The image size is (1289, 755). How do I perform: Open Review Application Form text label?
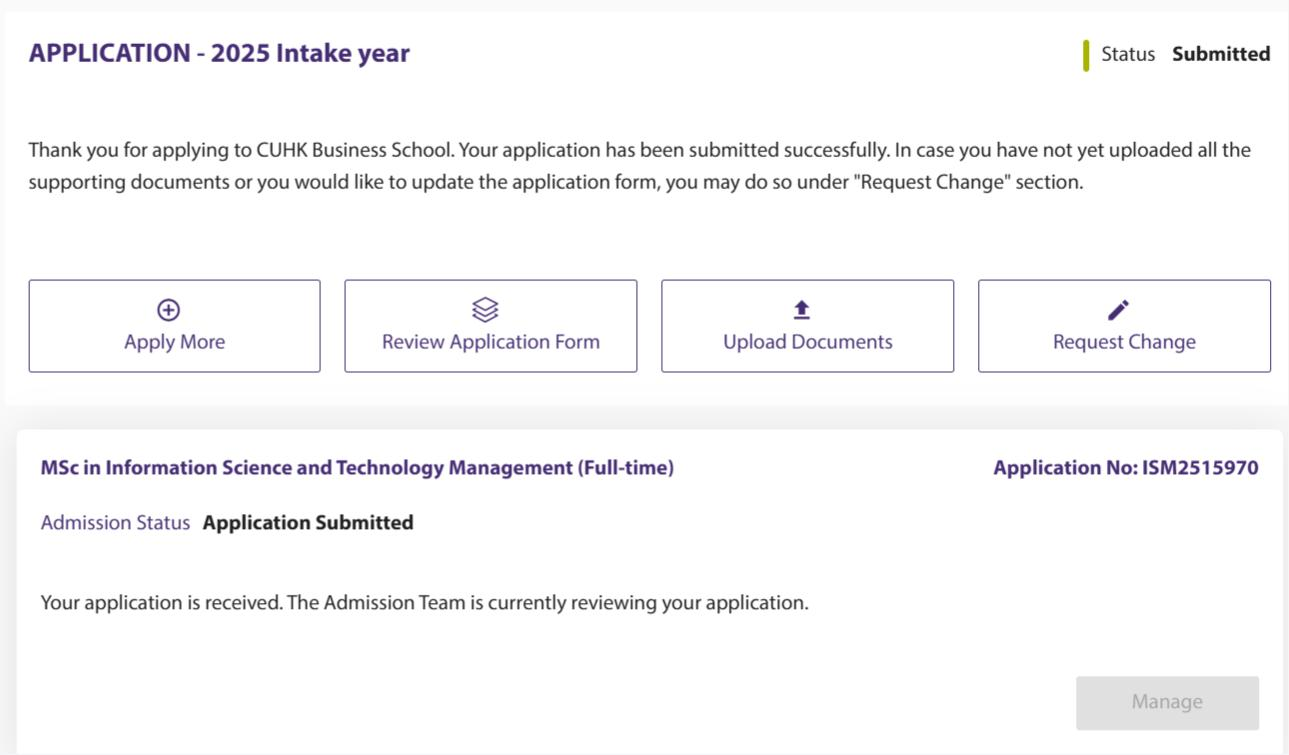pyautogui.click(x=490, y=342)
